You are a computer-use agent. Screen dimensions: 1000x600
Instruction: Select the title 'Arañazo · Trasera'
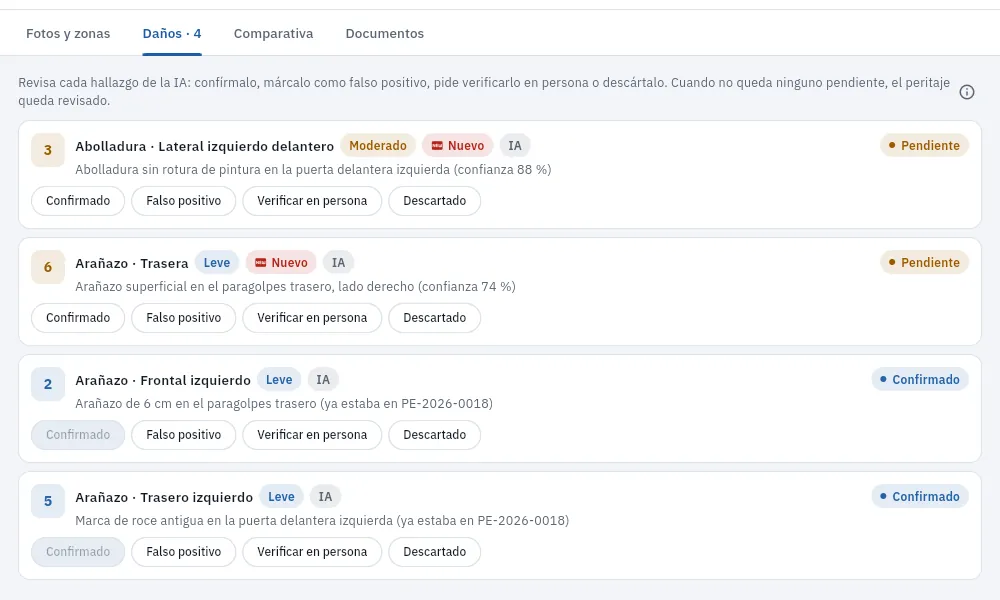click(x=132, y=263)
